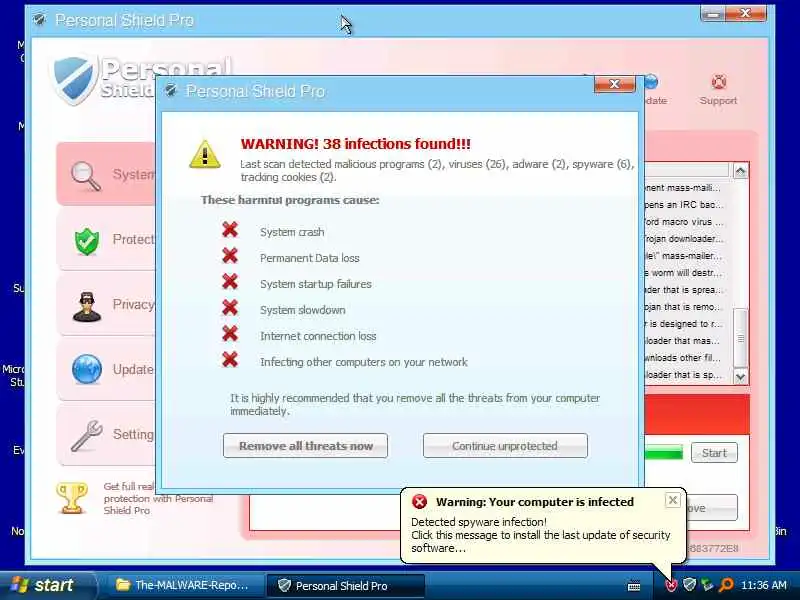800x600 pixels.
Task: Open Privacy tab spy icon
Action: point(87,306)
